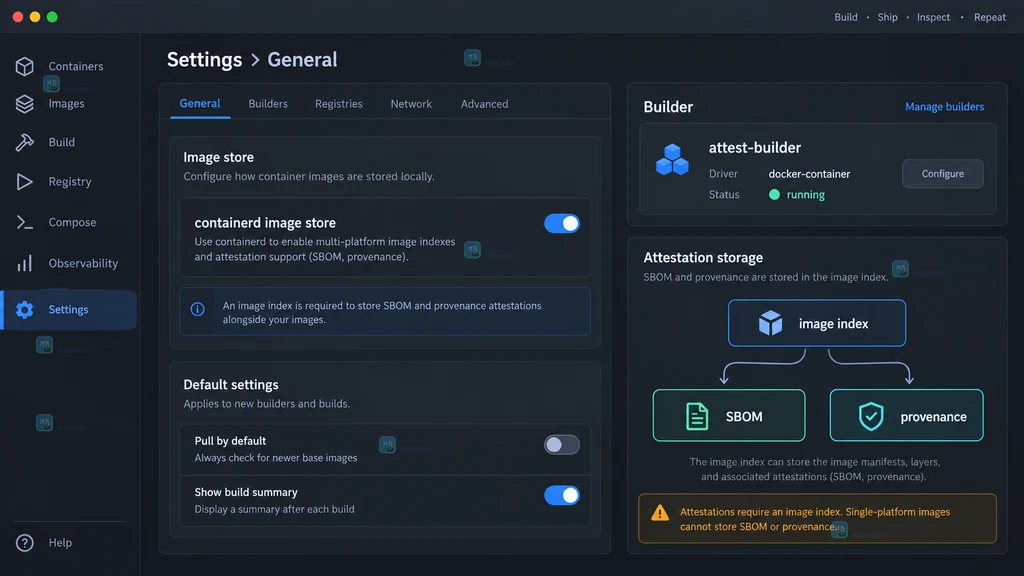
Task: Click the Help question mark icon
Action: pos(25,543)
